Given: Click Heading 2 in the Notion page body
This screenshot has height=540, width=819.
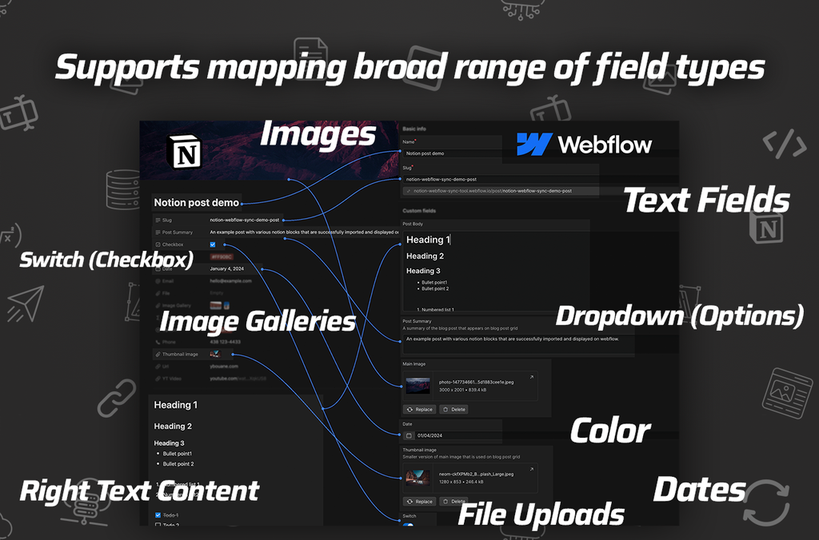Looking at the screenshot, I should [173, 426].
